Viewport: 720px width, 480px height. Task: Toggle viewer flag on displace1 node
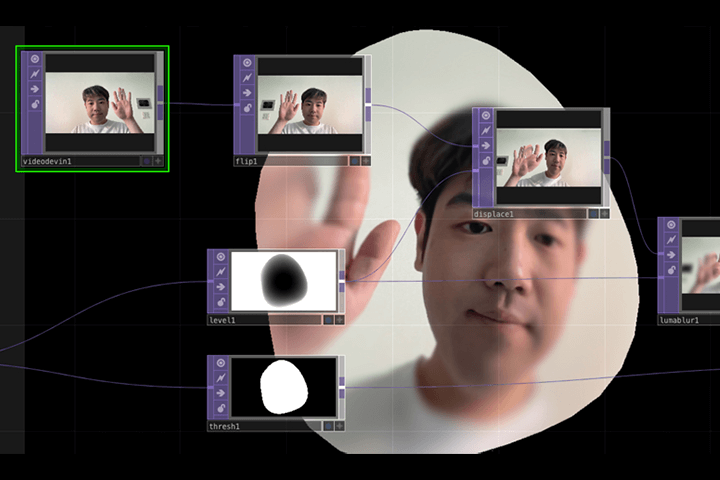tap(484, 116)
